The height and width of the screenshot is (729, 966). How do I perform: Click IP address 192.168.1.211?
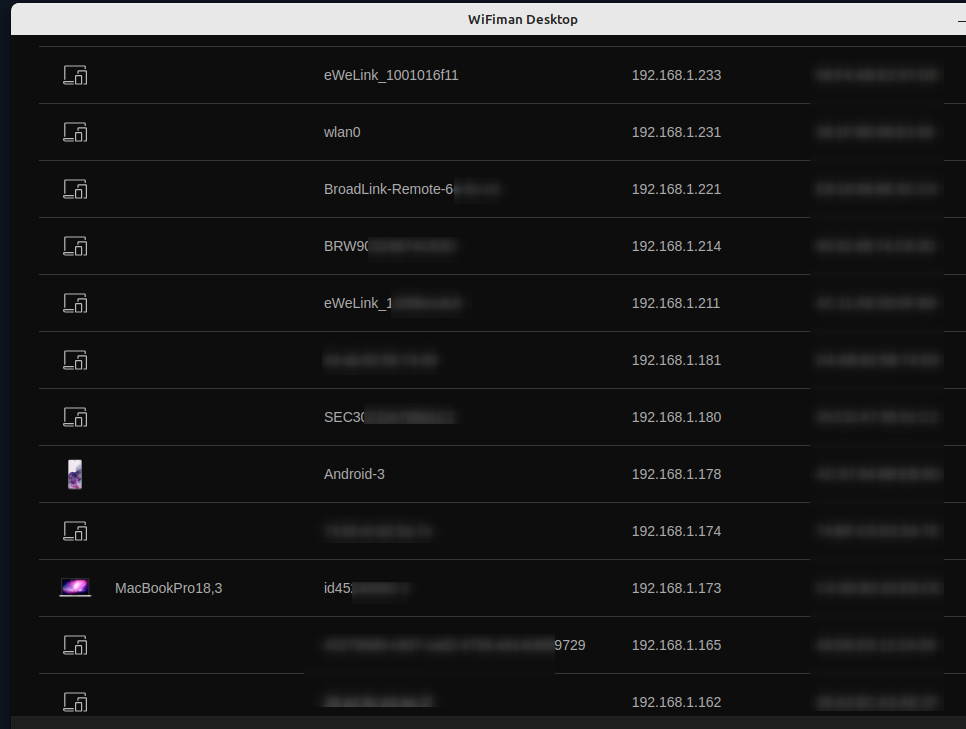point(676,303)
